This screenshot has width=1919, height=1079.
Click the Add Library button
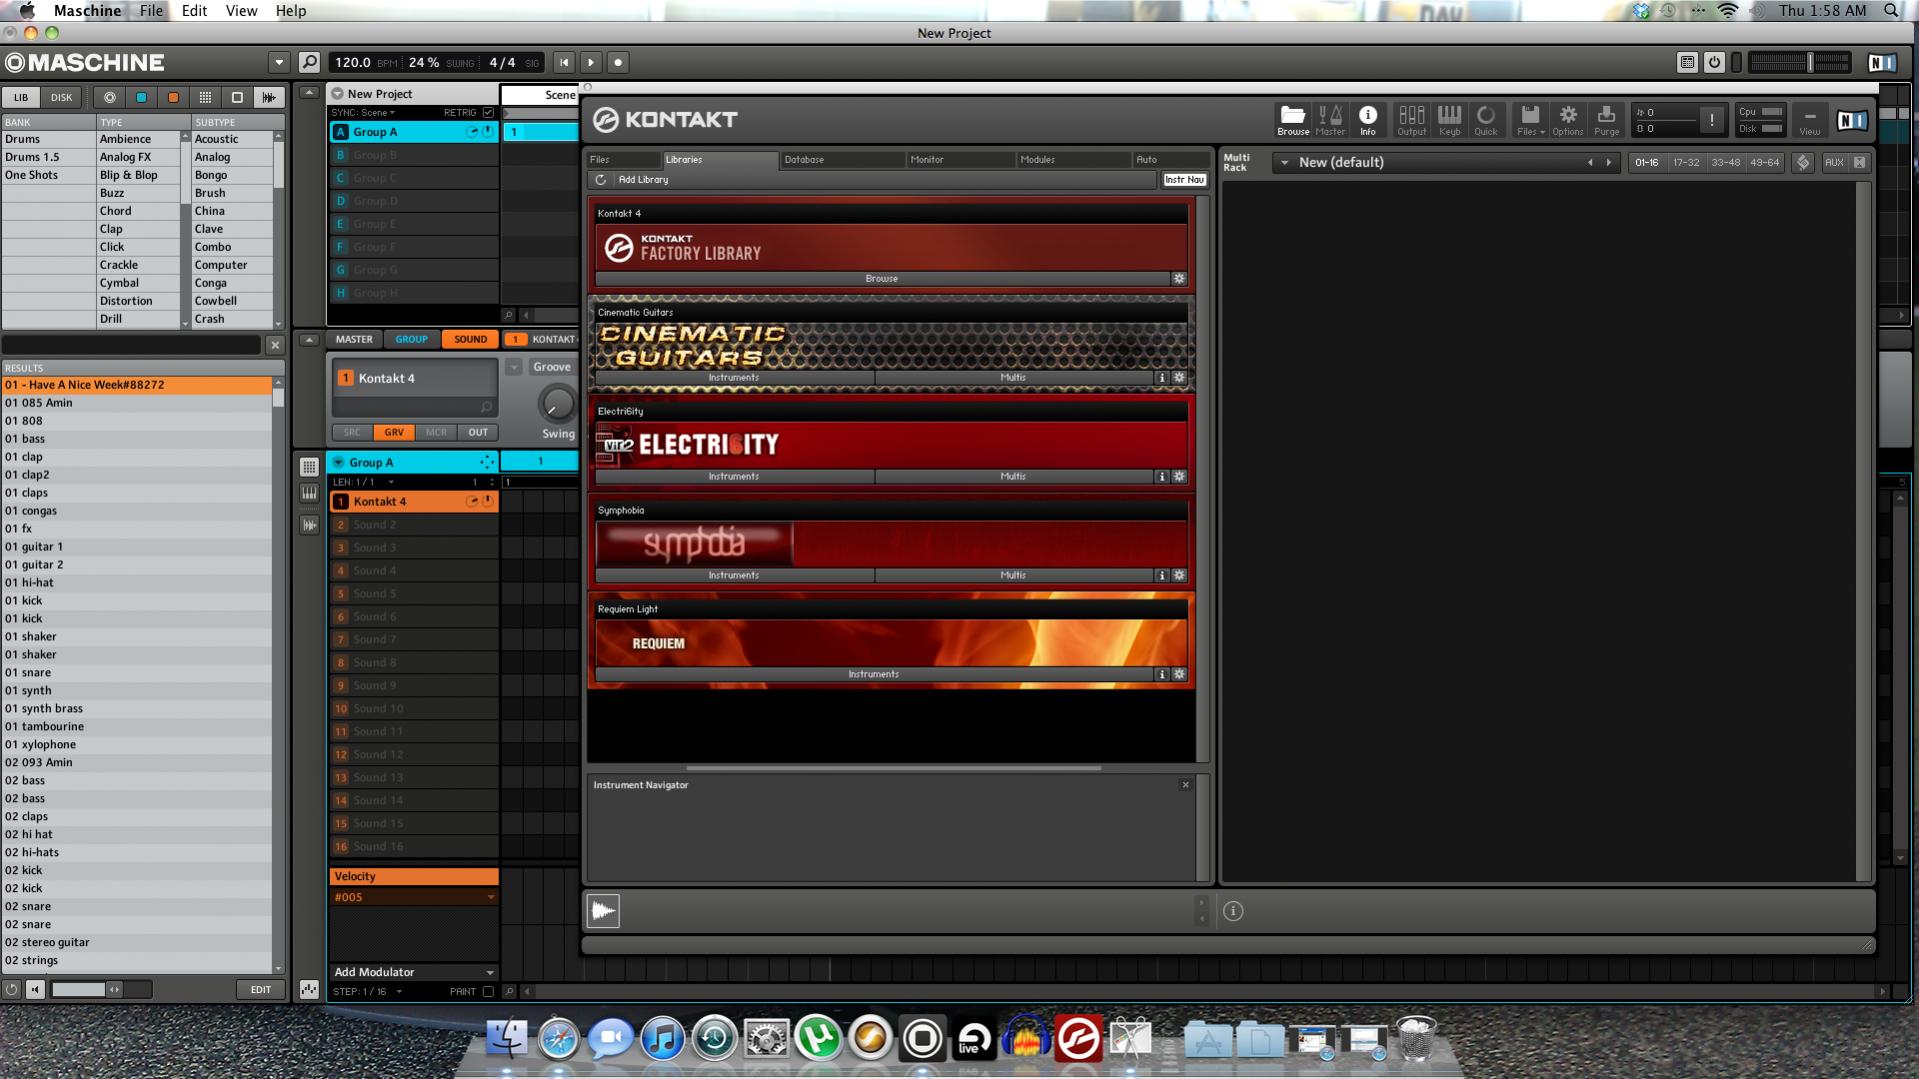tap(643, 180)
